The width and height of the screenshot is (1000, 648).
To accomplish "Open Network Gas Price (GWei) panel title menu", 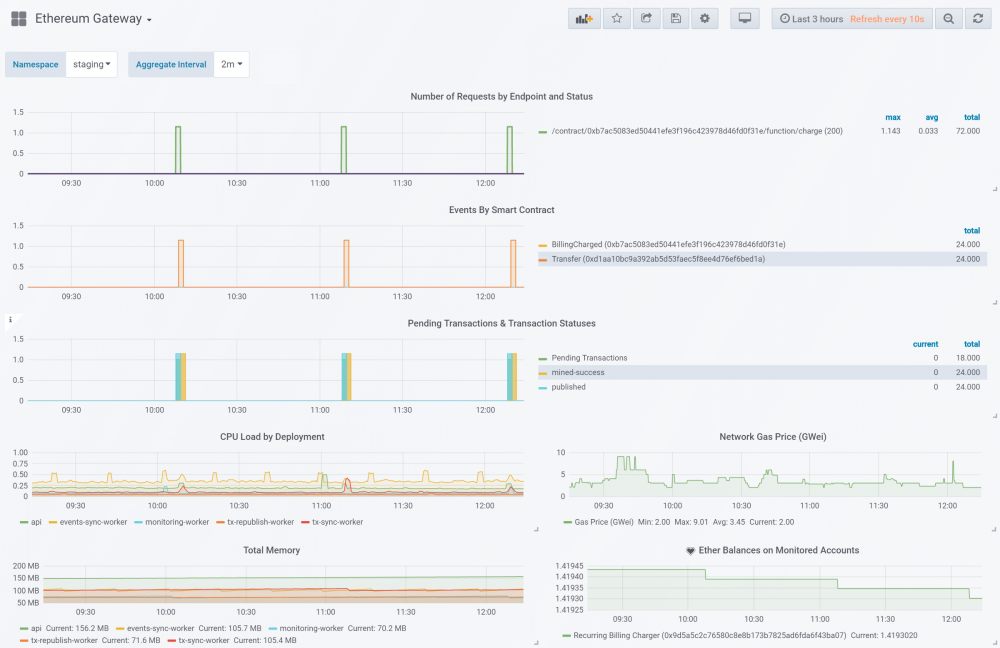I will 772,437.
